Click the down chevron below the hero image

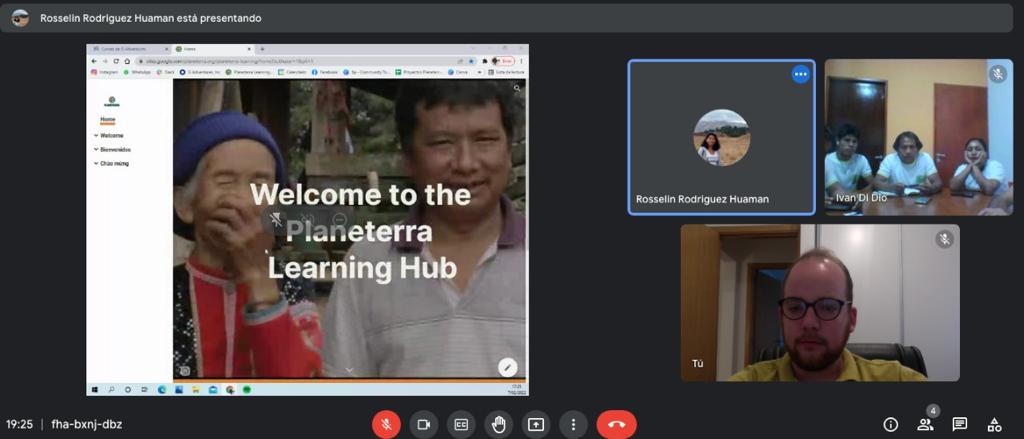tap(349, 370)
